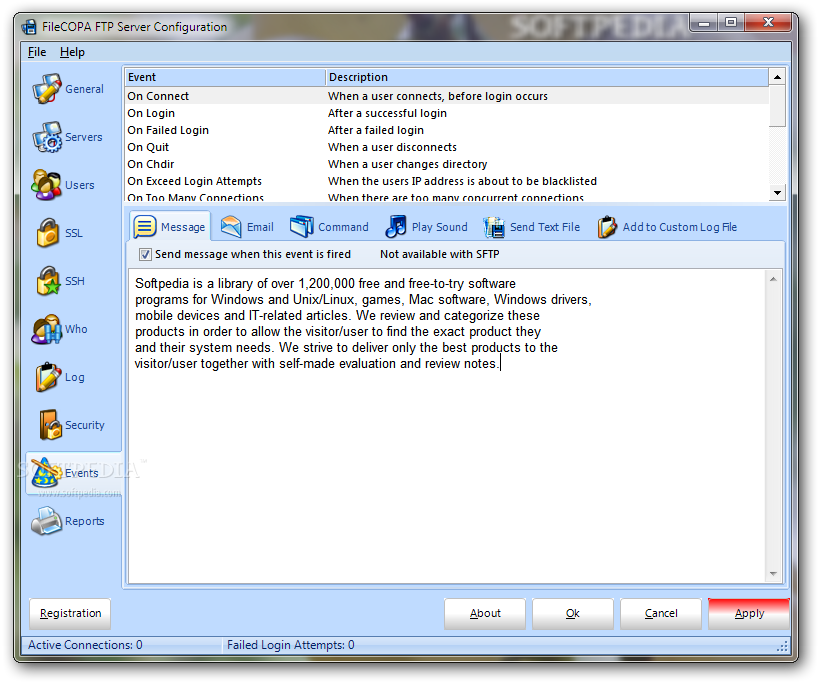This screenshot has width=819, height=683.
Task: Click the General sidebar label
Action: [x=84, y=89]
